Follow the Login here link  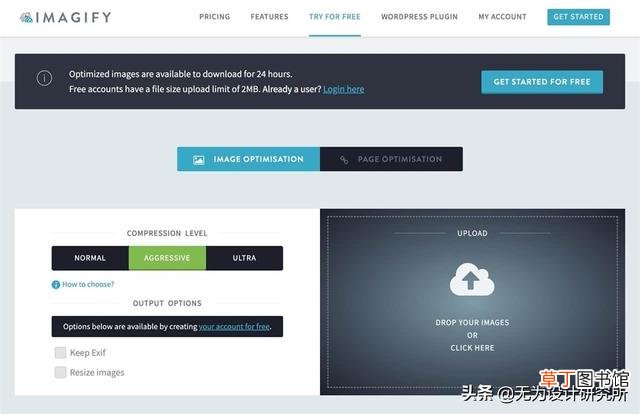tap(344, 89)
